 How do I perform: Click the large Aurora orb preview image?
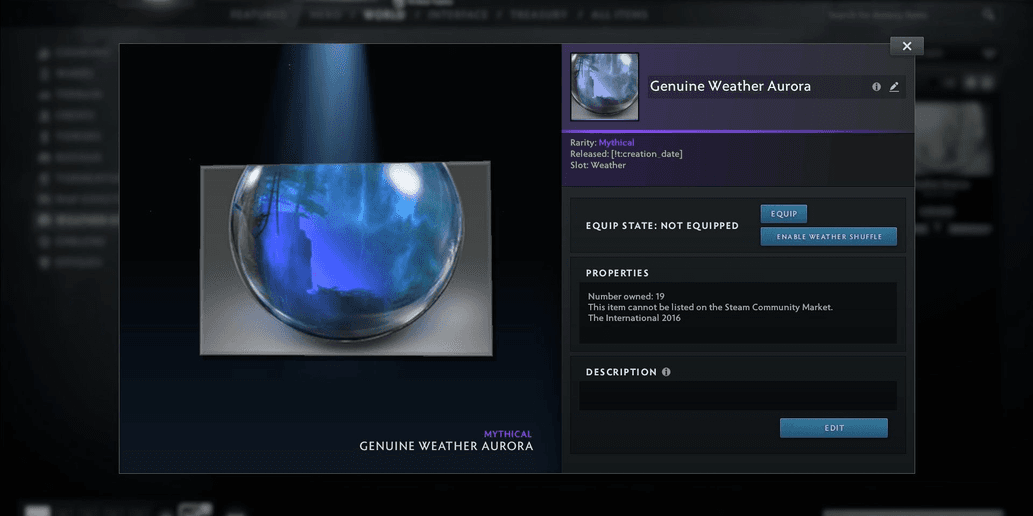pyautogui.click(x=347, y=258)
